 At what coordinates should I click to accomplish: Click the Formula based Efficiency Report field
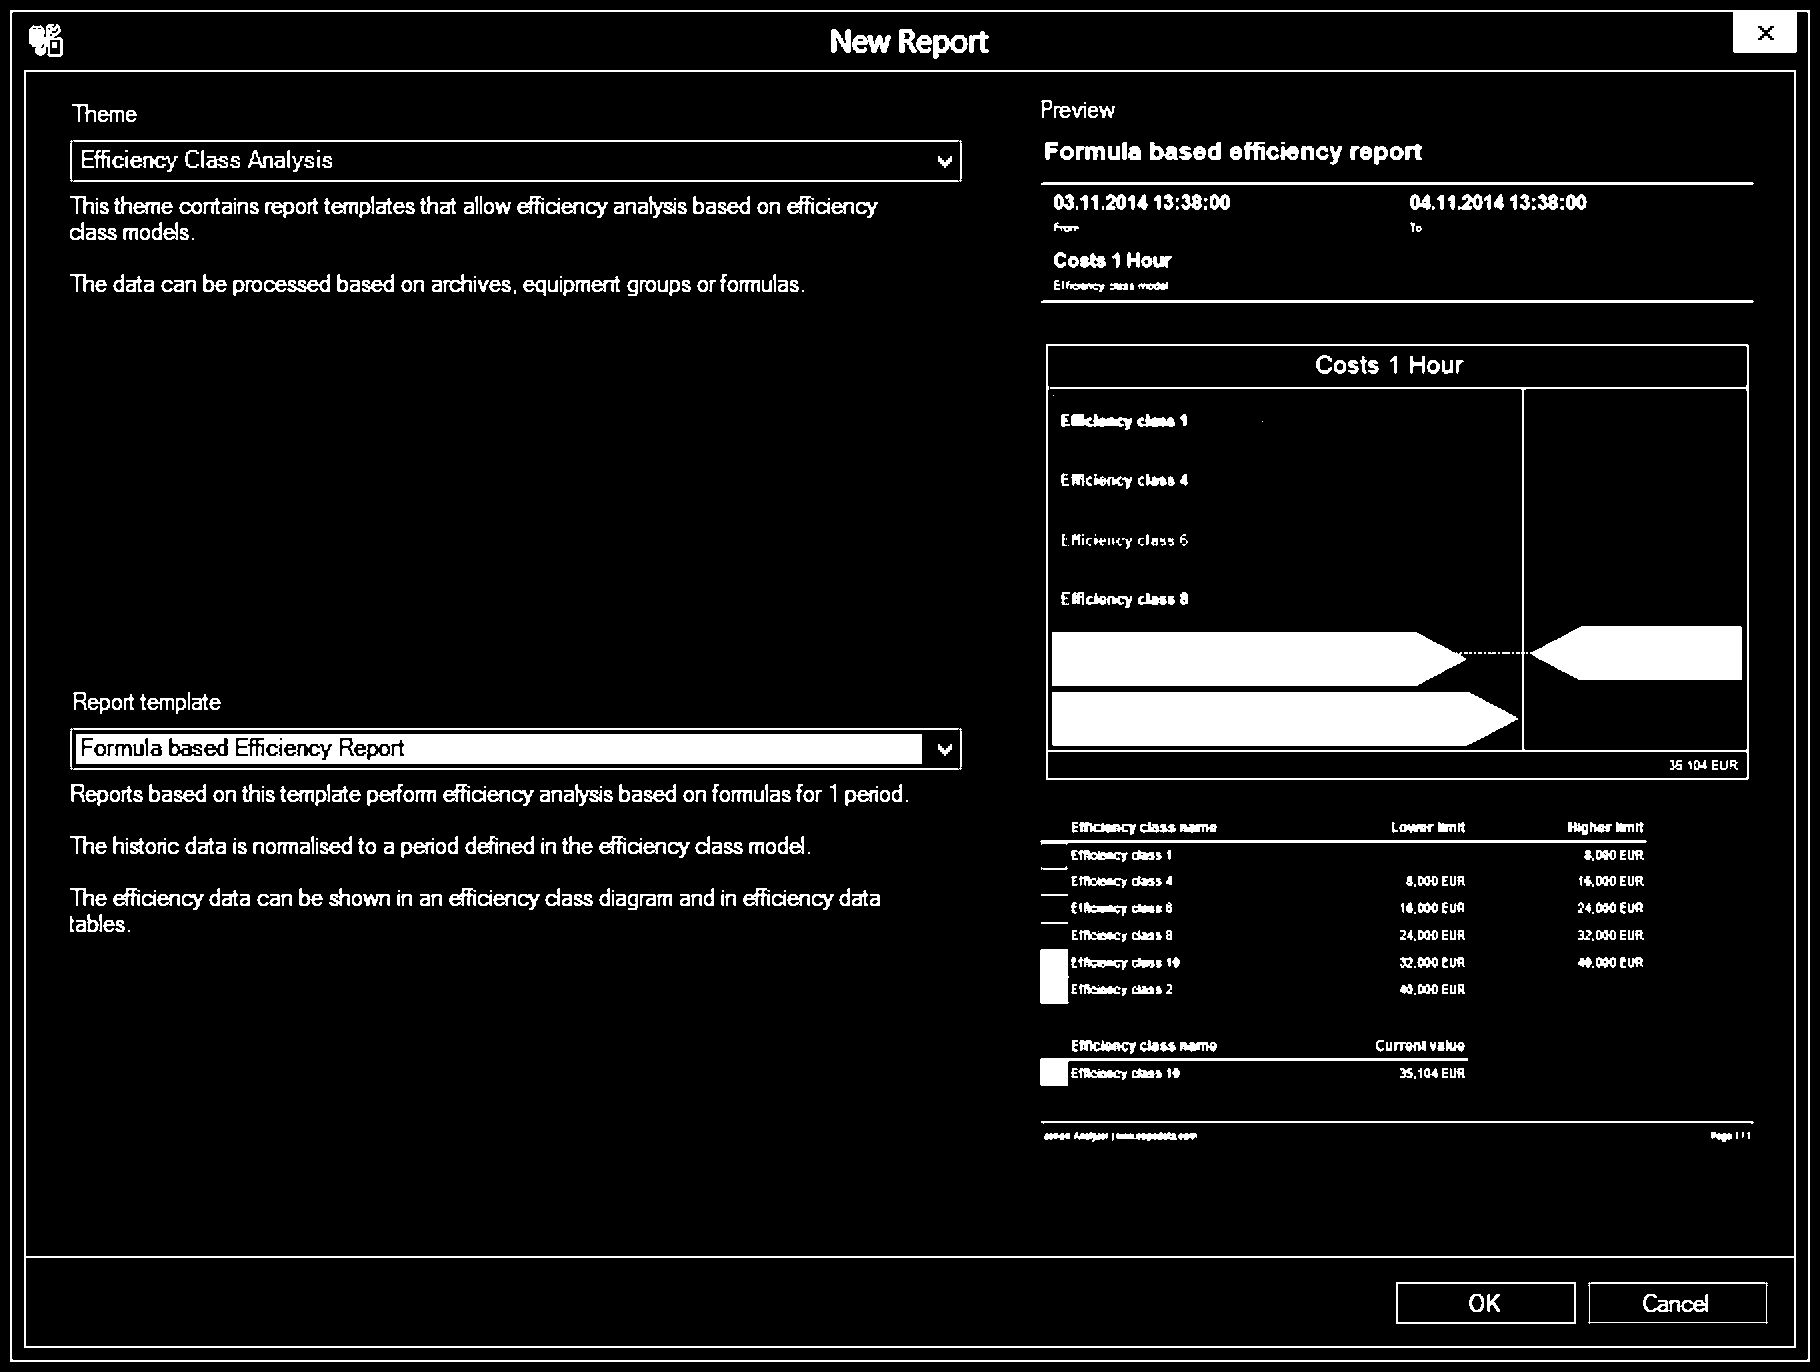click(516, 749)
